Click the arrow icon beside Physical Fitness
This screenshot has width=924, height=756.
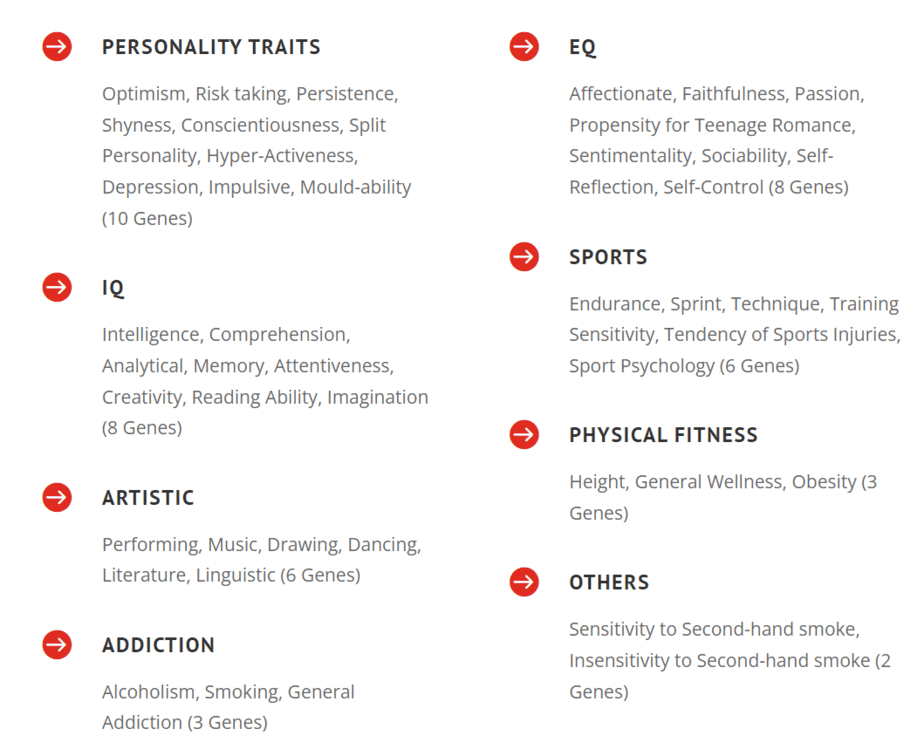pyautogui.click(x=524, y=435)
